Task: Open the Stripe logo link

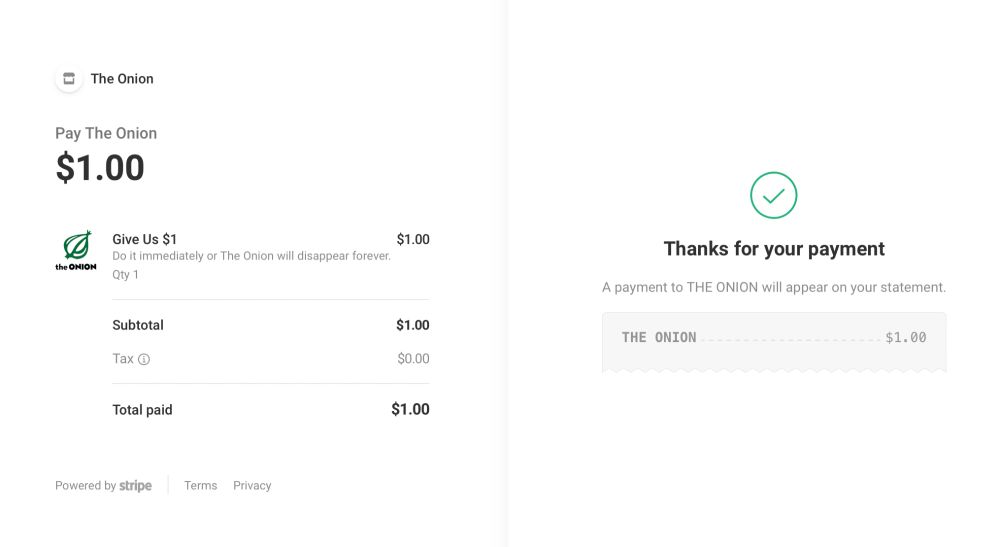Action: click(135, 486)
